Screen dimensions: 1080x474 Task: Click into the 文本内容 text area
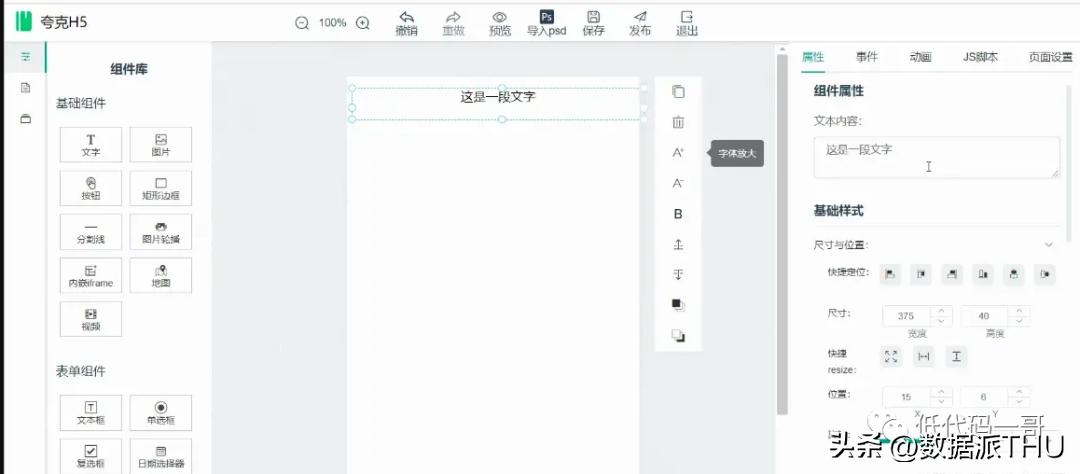coord(937,157)
